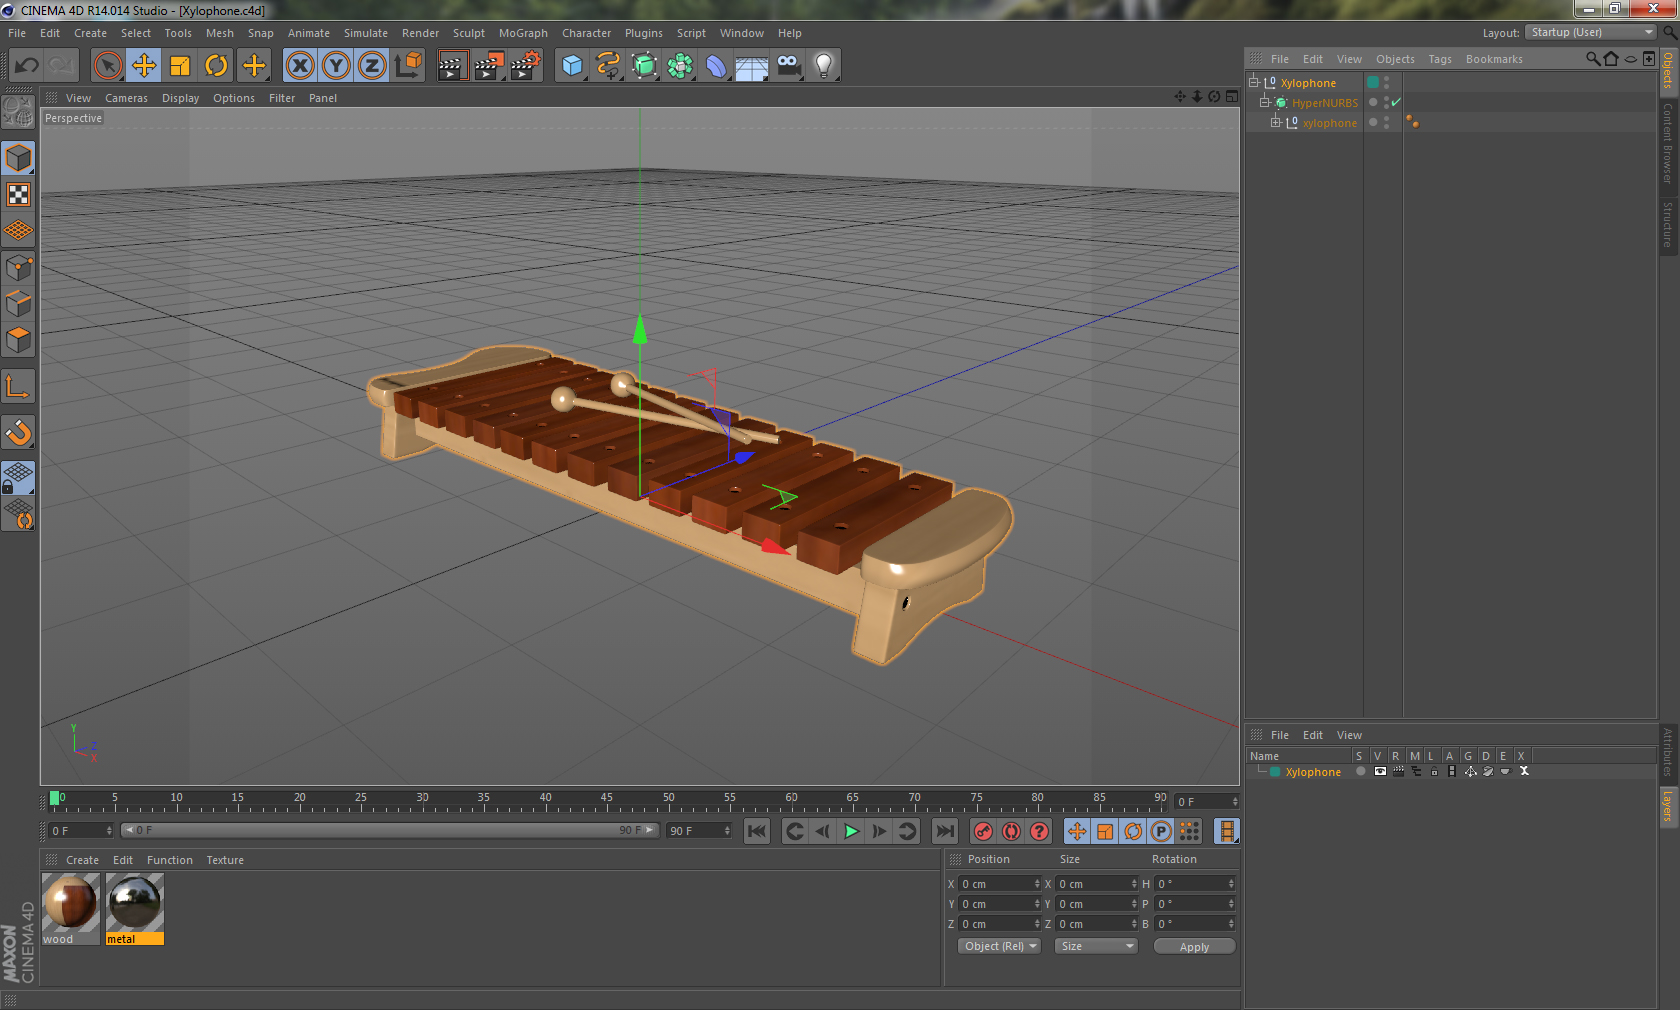Viewport: 1680px width, 1010px height.
Task: Open the Mesh menu
Action: click(x=220, y=33)
